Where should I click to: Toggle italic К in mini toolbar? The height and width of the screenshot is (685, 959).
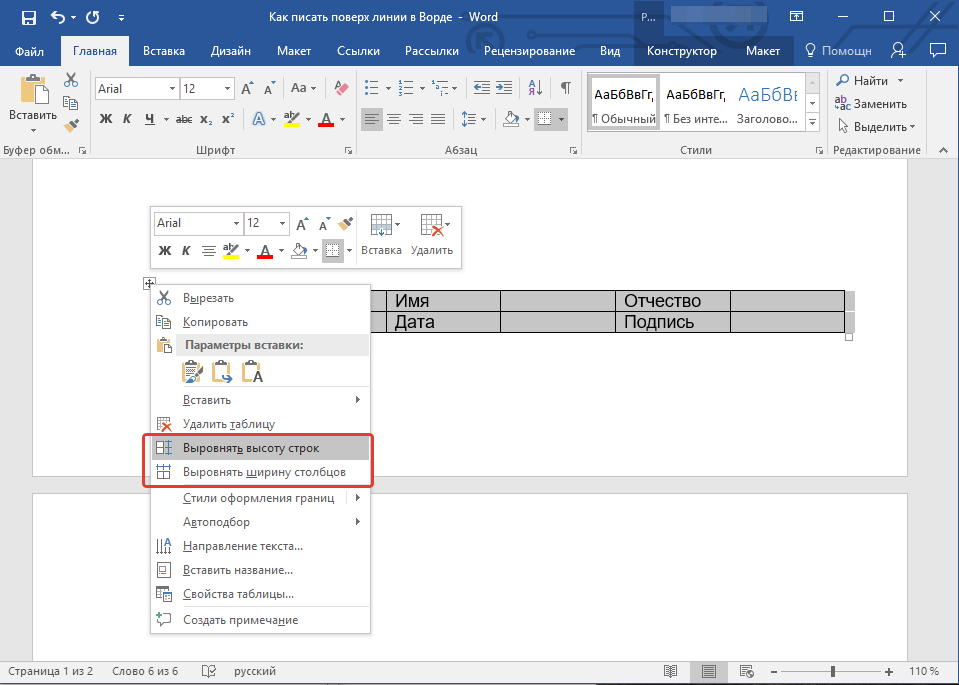(x=187, y=250)
